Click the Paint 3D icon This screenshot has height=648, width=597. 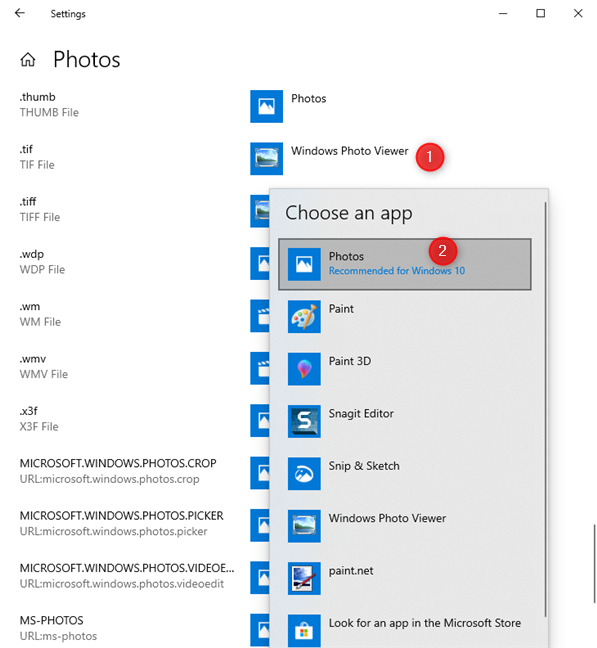(304, 369)
